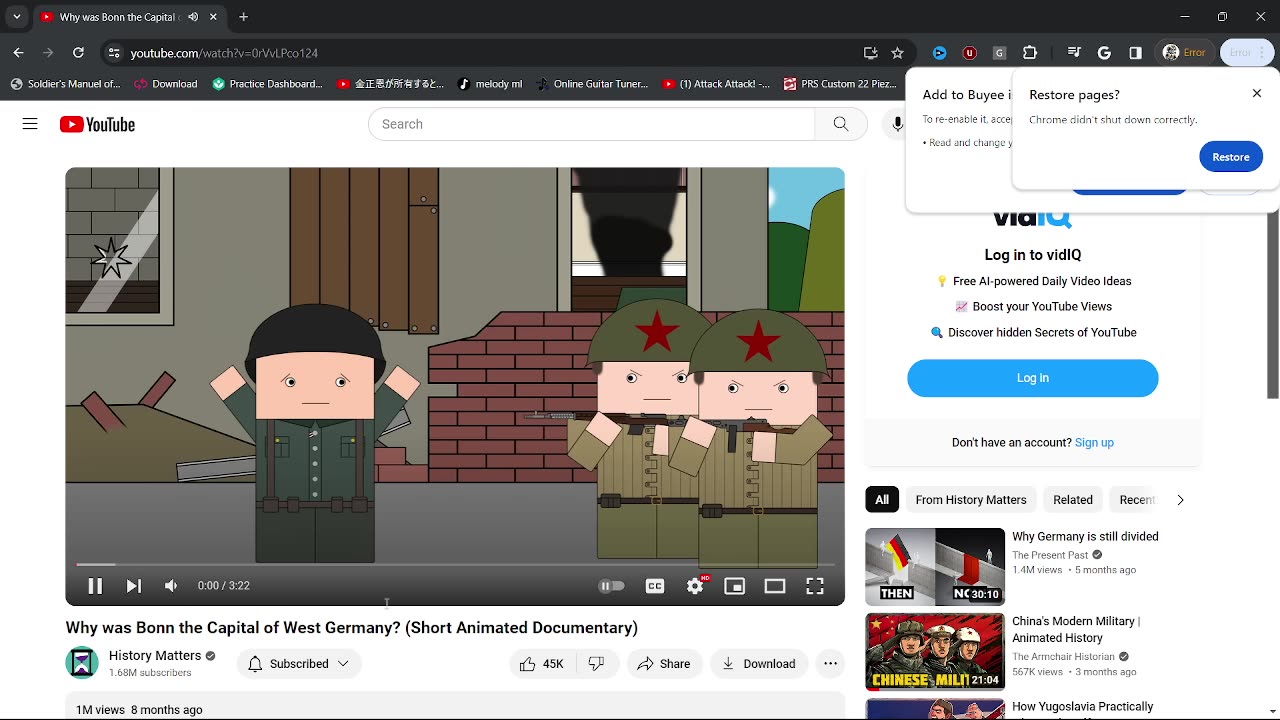
Task: Select From History Matters chip
Action: [x=971, y=500]
